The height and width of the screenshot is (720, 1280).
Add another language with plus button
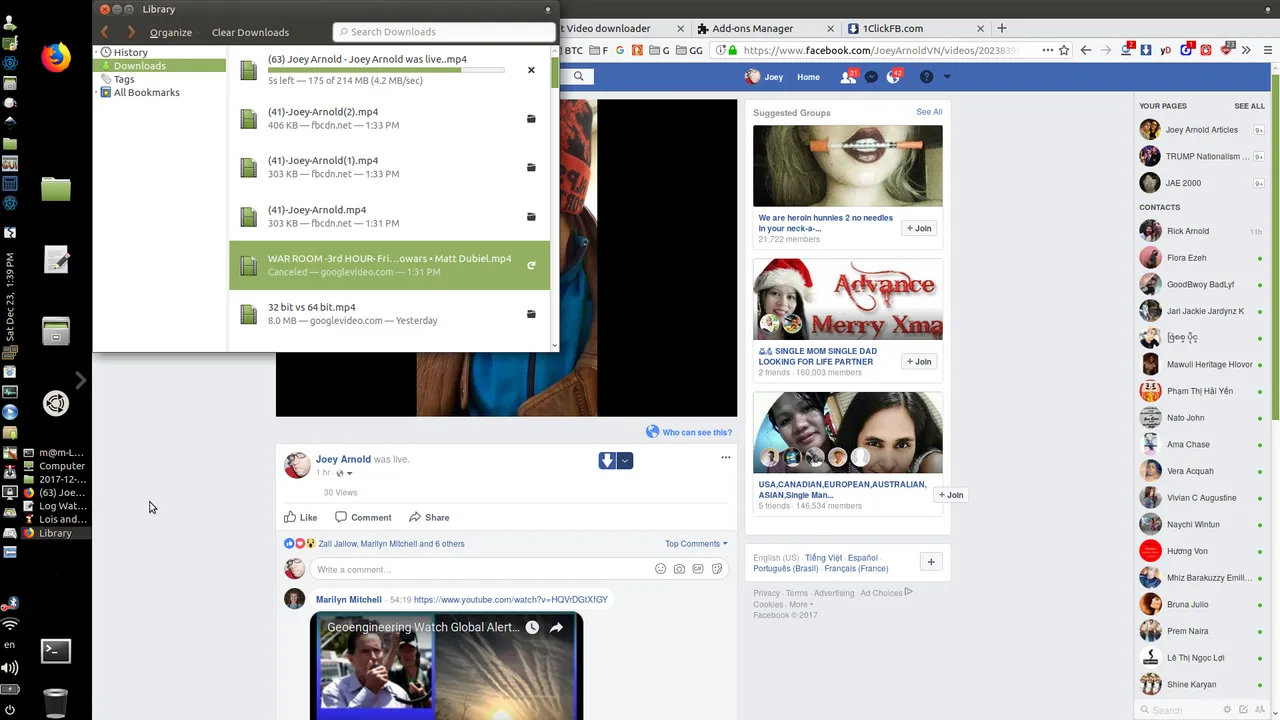[x=931, y=562]
